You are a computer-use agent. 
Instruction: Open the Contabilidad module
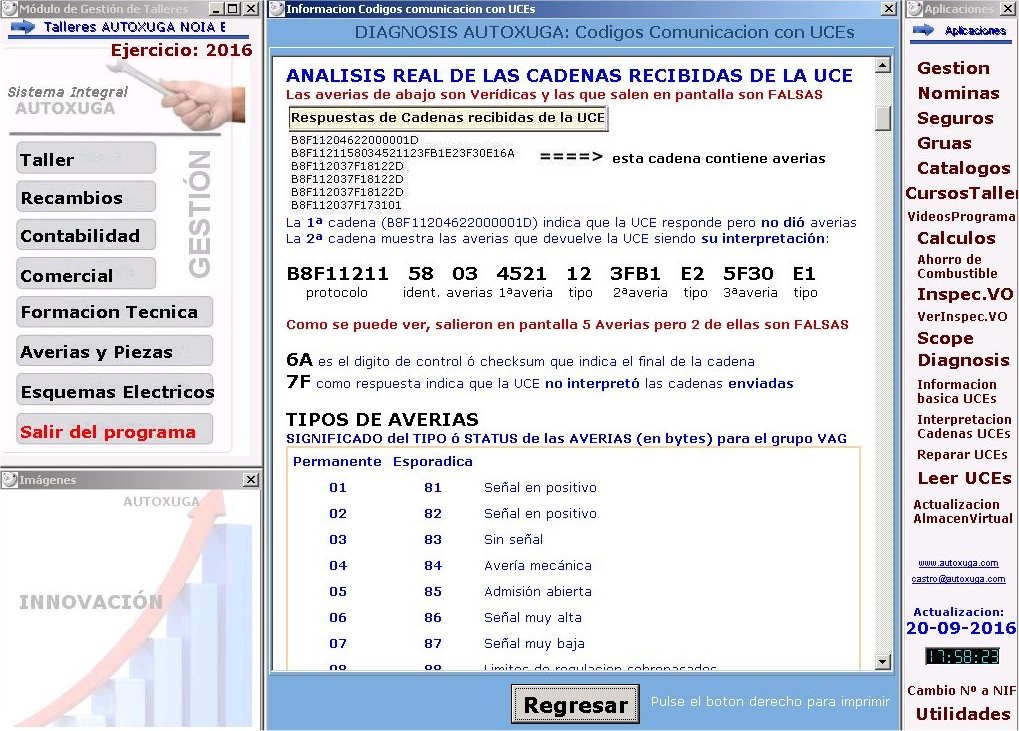[86, 236]
